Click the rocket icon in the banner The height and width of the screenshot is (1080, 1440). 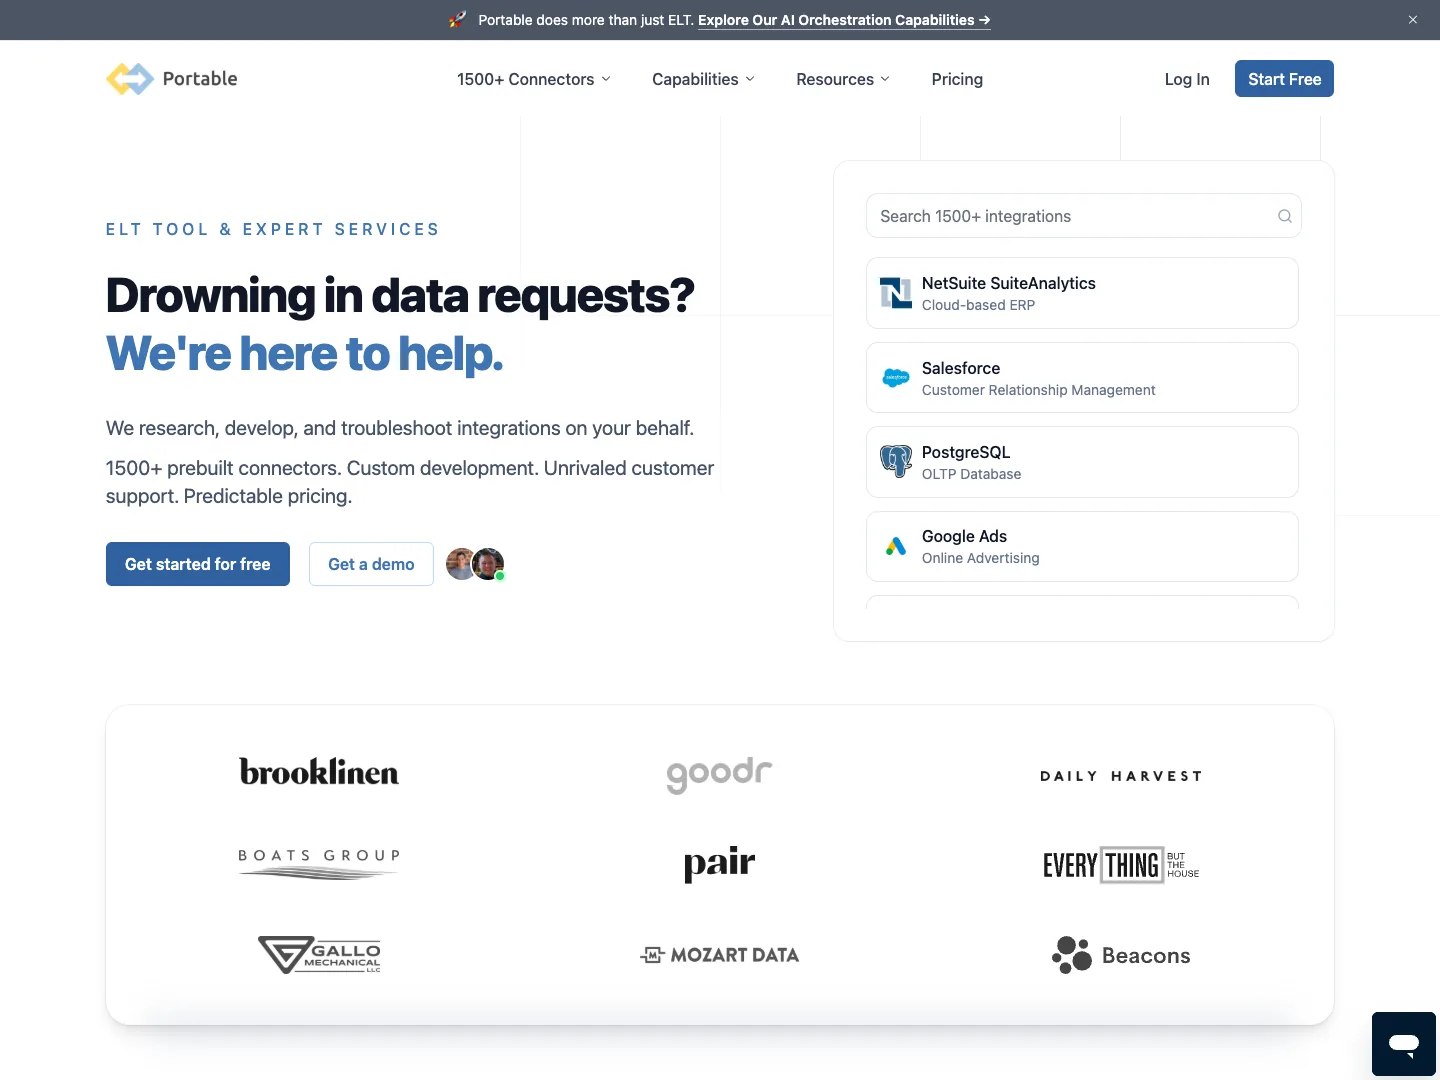[458, 19]
